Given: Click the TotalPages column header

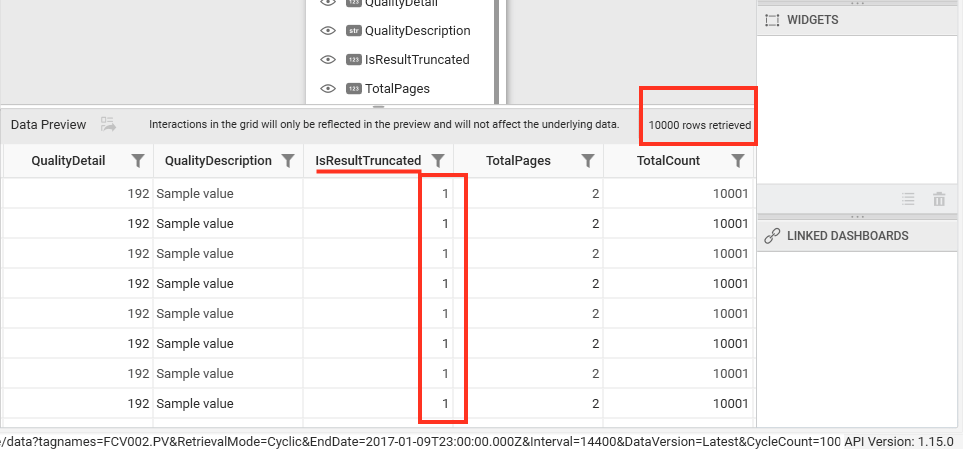Looking at the screenshot, I should click(x=518, y=161).
